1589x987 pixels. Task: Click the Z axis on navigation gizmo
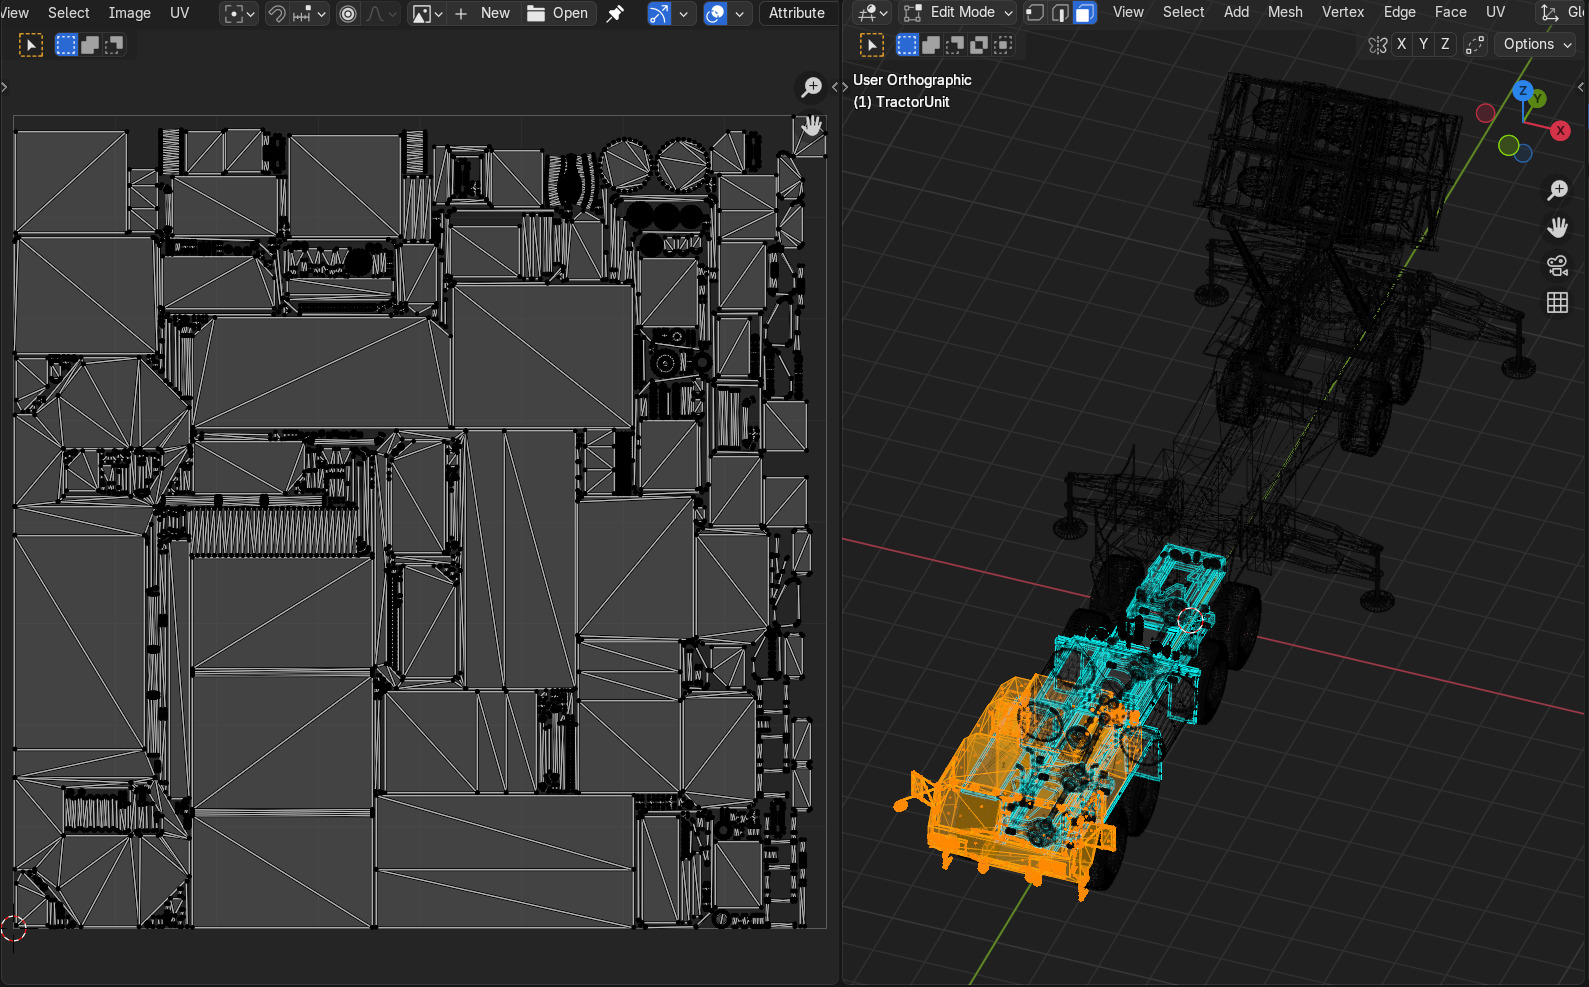tap(1523, 91)
